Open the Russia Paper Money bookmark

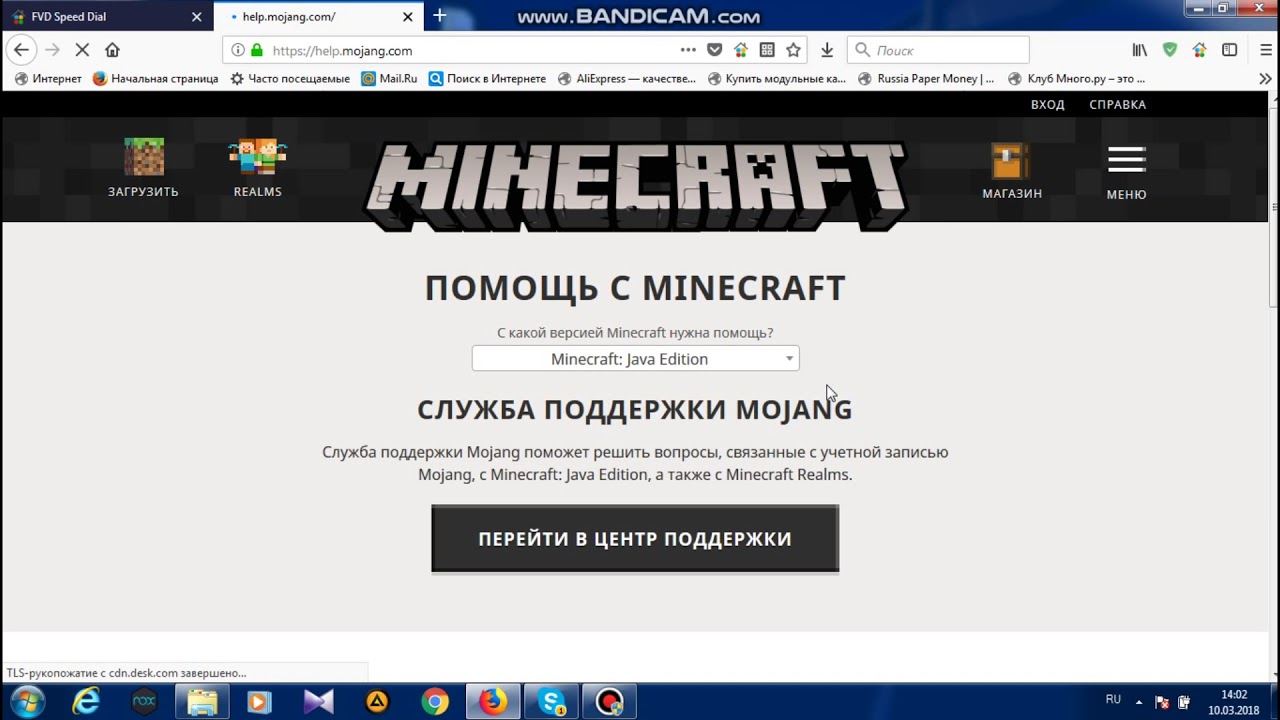926,78
